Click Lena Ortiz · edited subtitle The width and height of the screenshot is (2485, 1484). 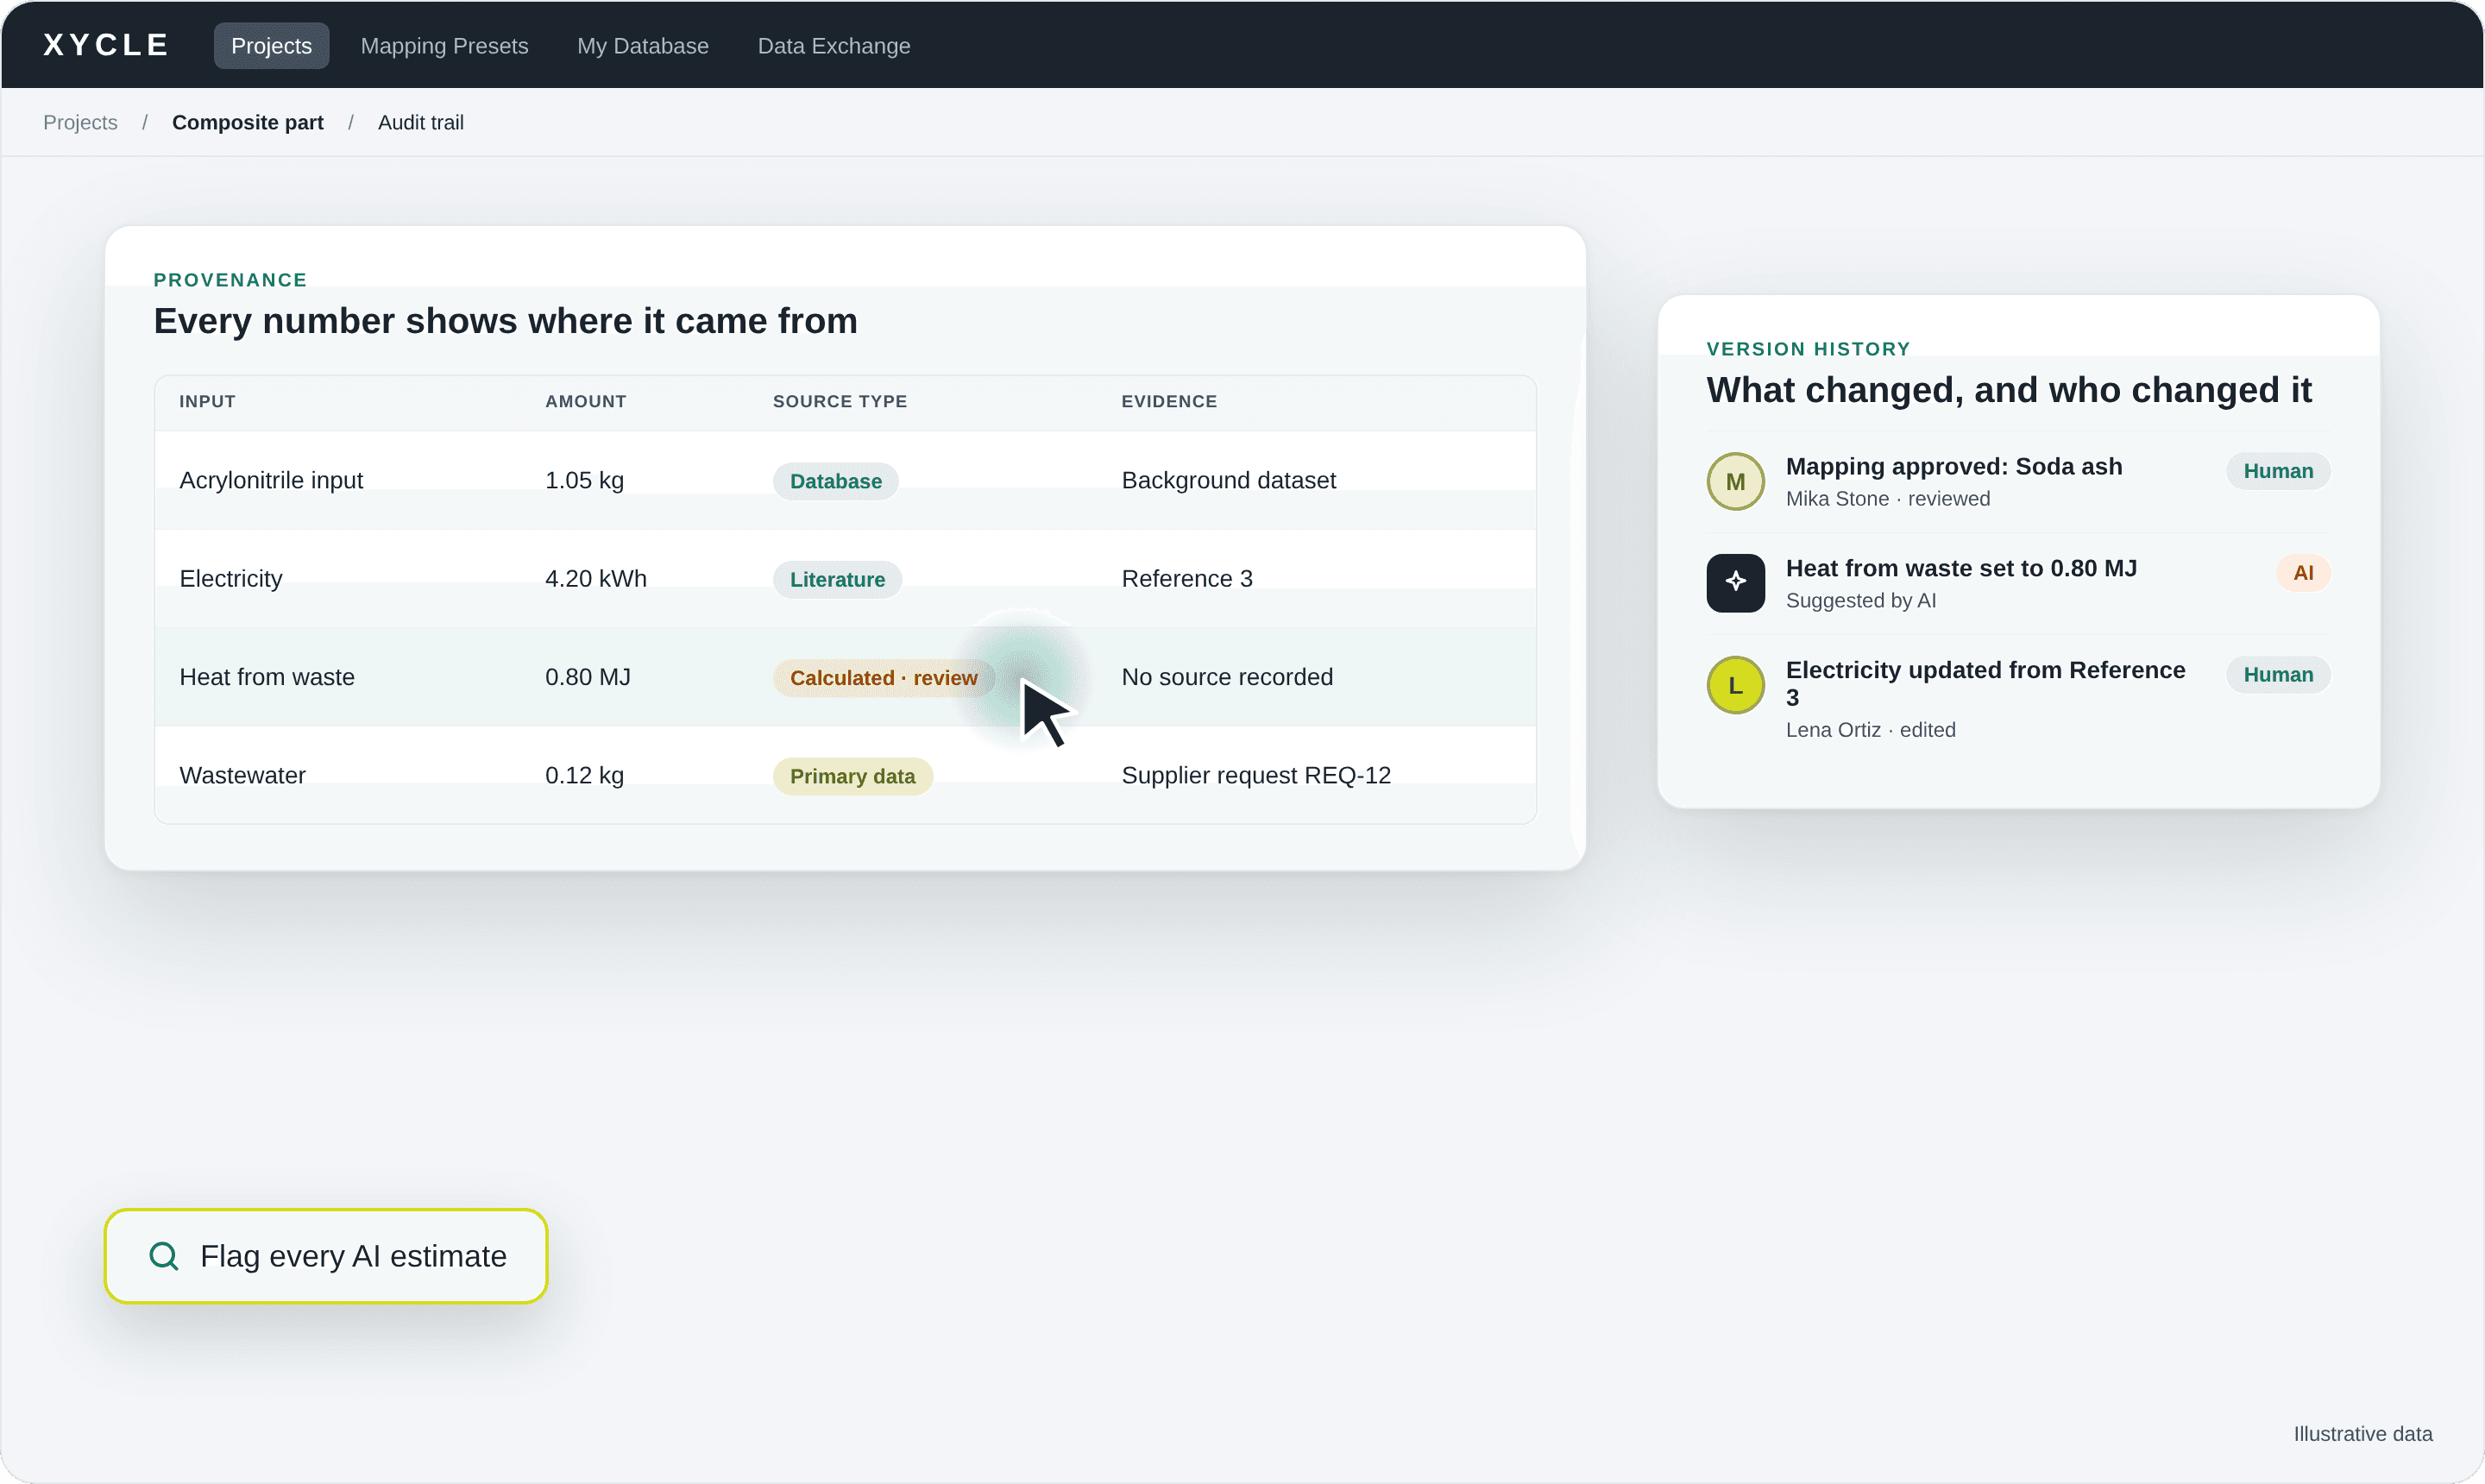click(x=1870, y=729)
